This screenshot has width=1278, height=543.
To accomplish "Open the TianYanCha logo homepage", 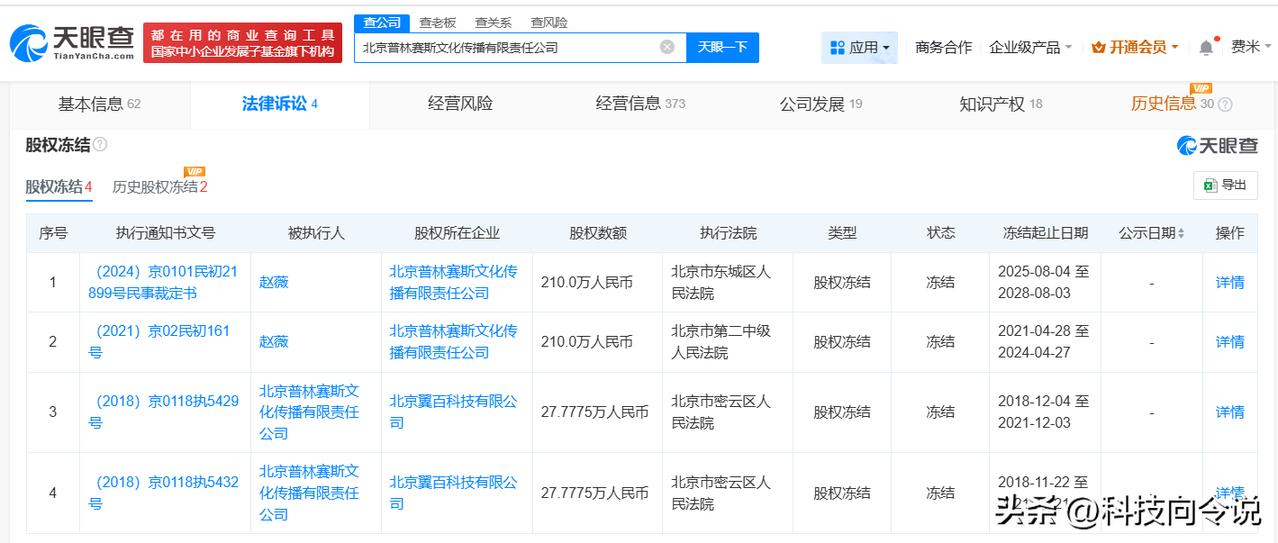I will pyautogui.click(x=72, y=43).
